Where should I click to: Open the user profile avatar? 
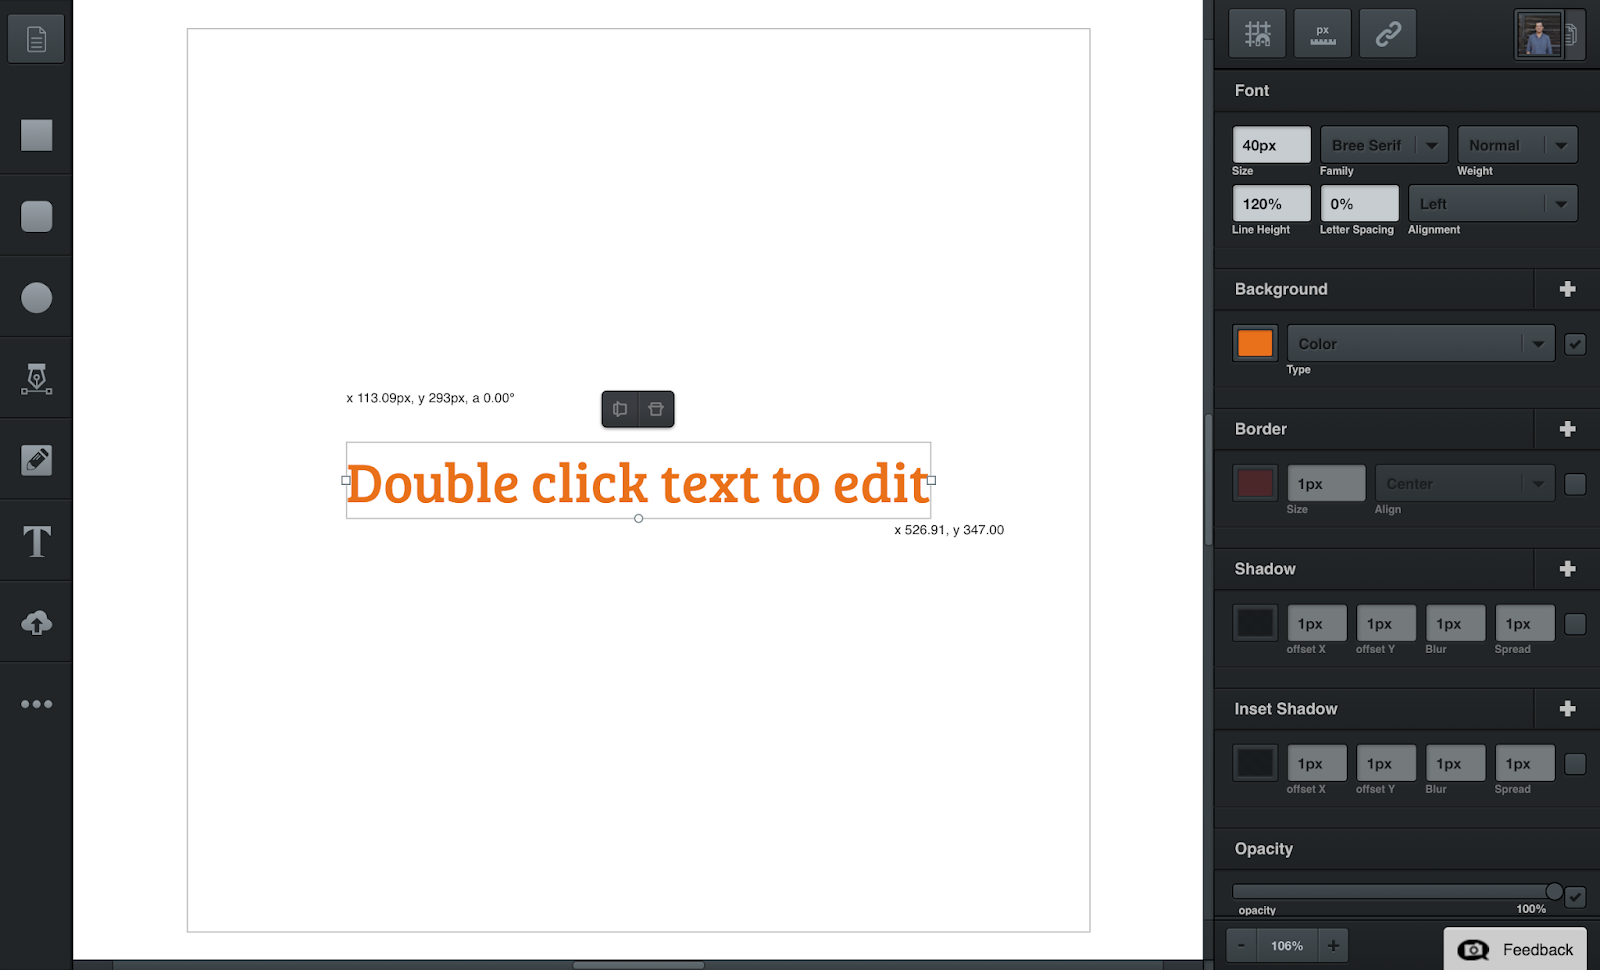click(x=1538, y=35)
